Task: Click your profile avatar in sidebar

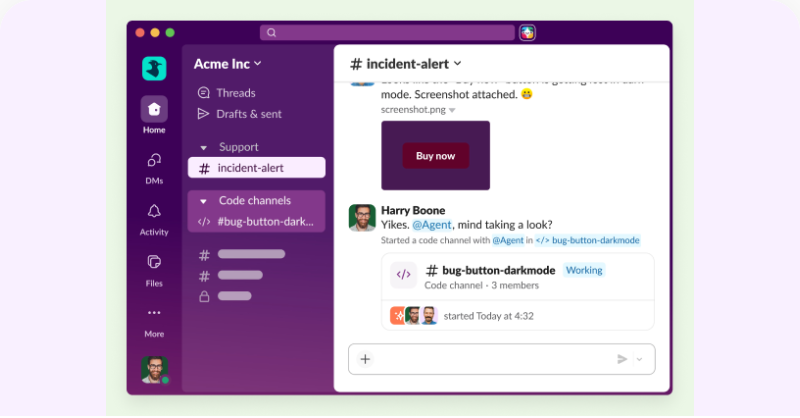Action: click(155, 370)
